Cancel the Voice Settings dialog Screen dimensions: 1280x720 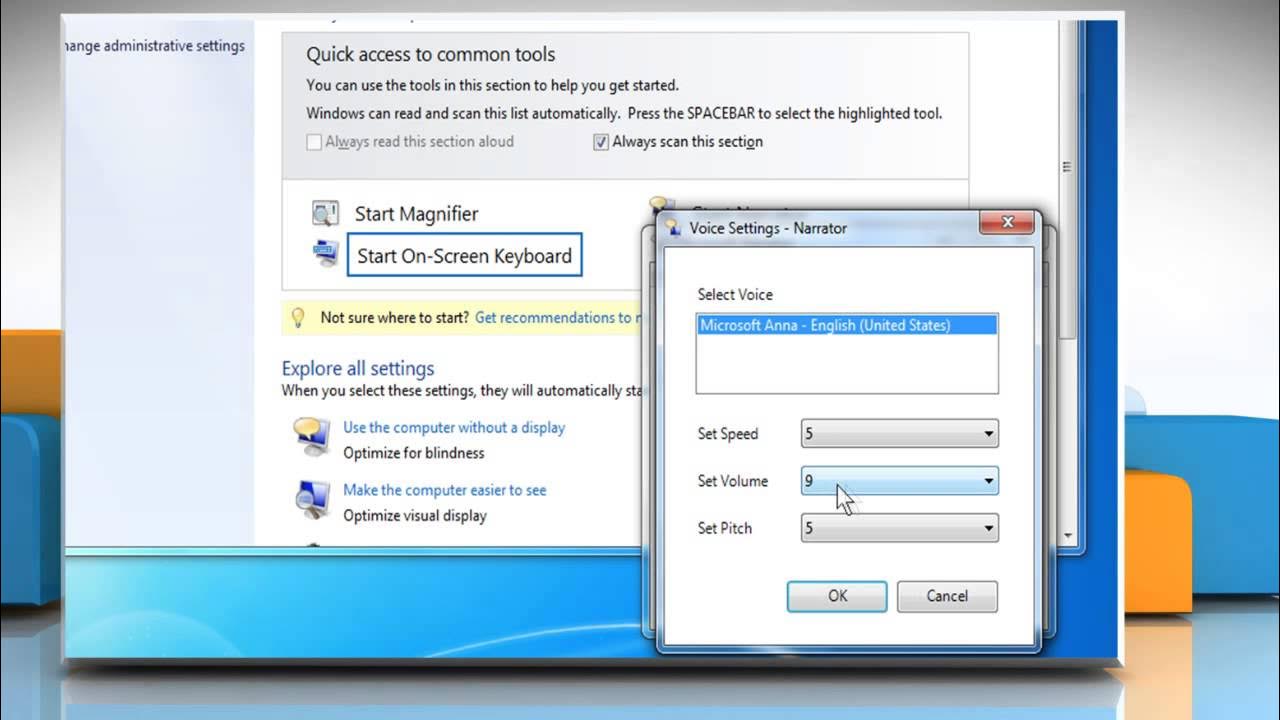tap(946, 596)
